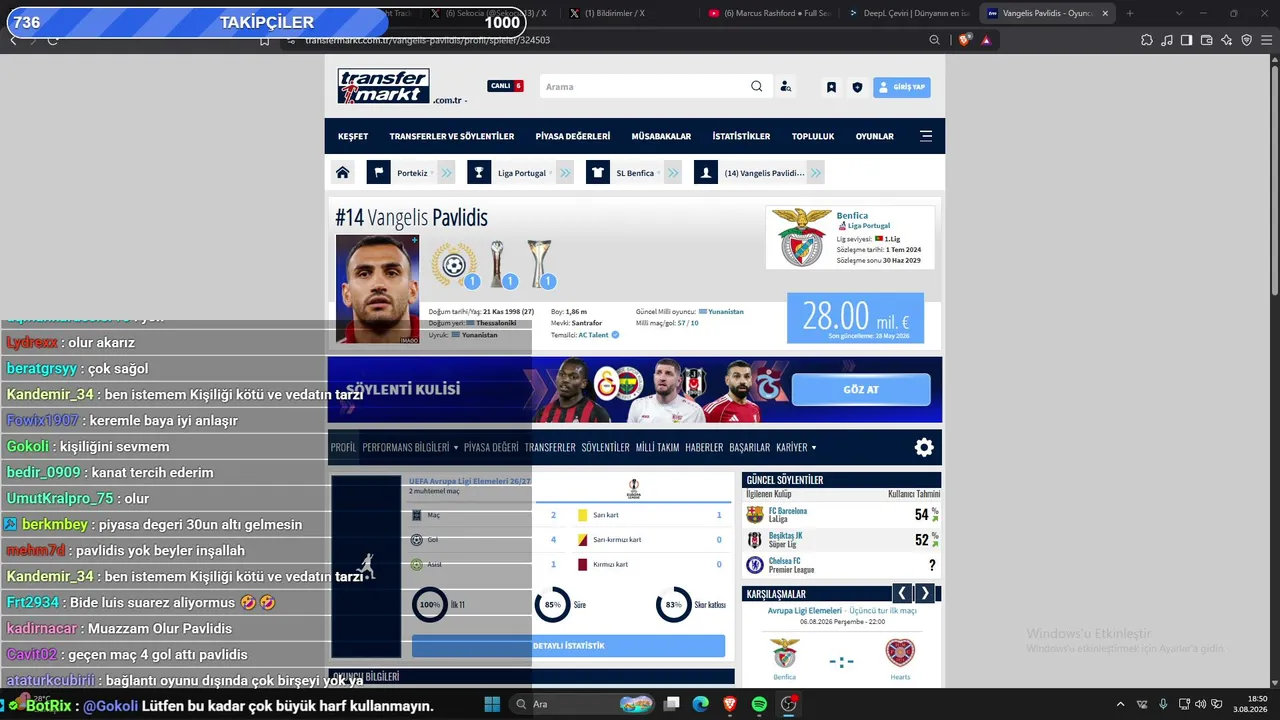The image size is (1280, 720).
Task: Click the shield plus icon in header
Action: (857, 87)
